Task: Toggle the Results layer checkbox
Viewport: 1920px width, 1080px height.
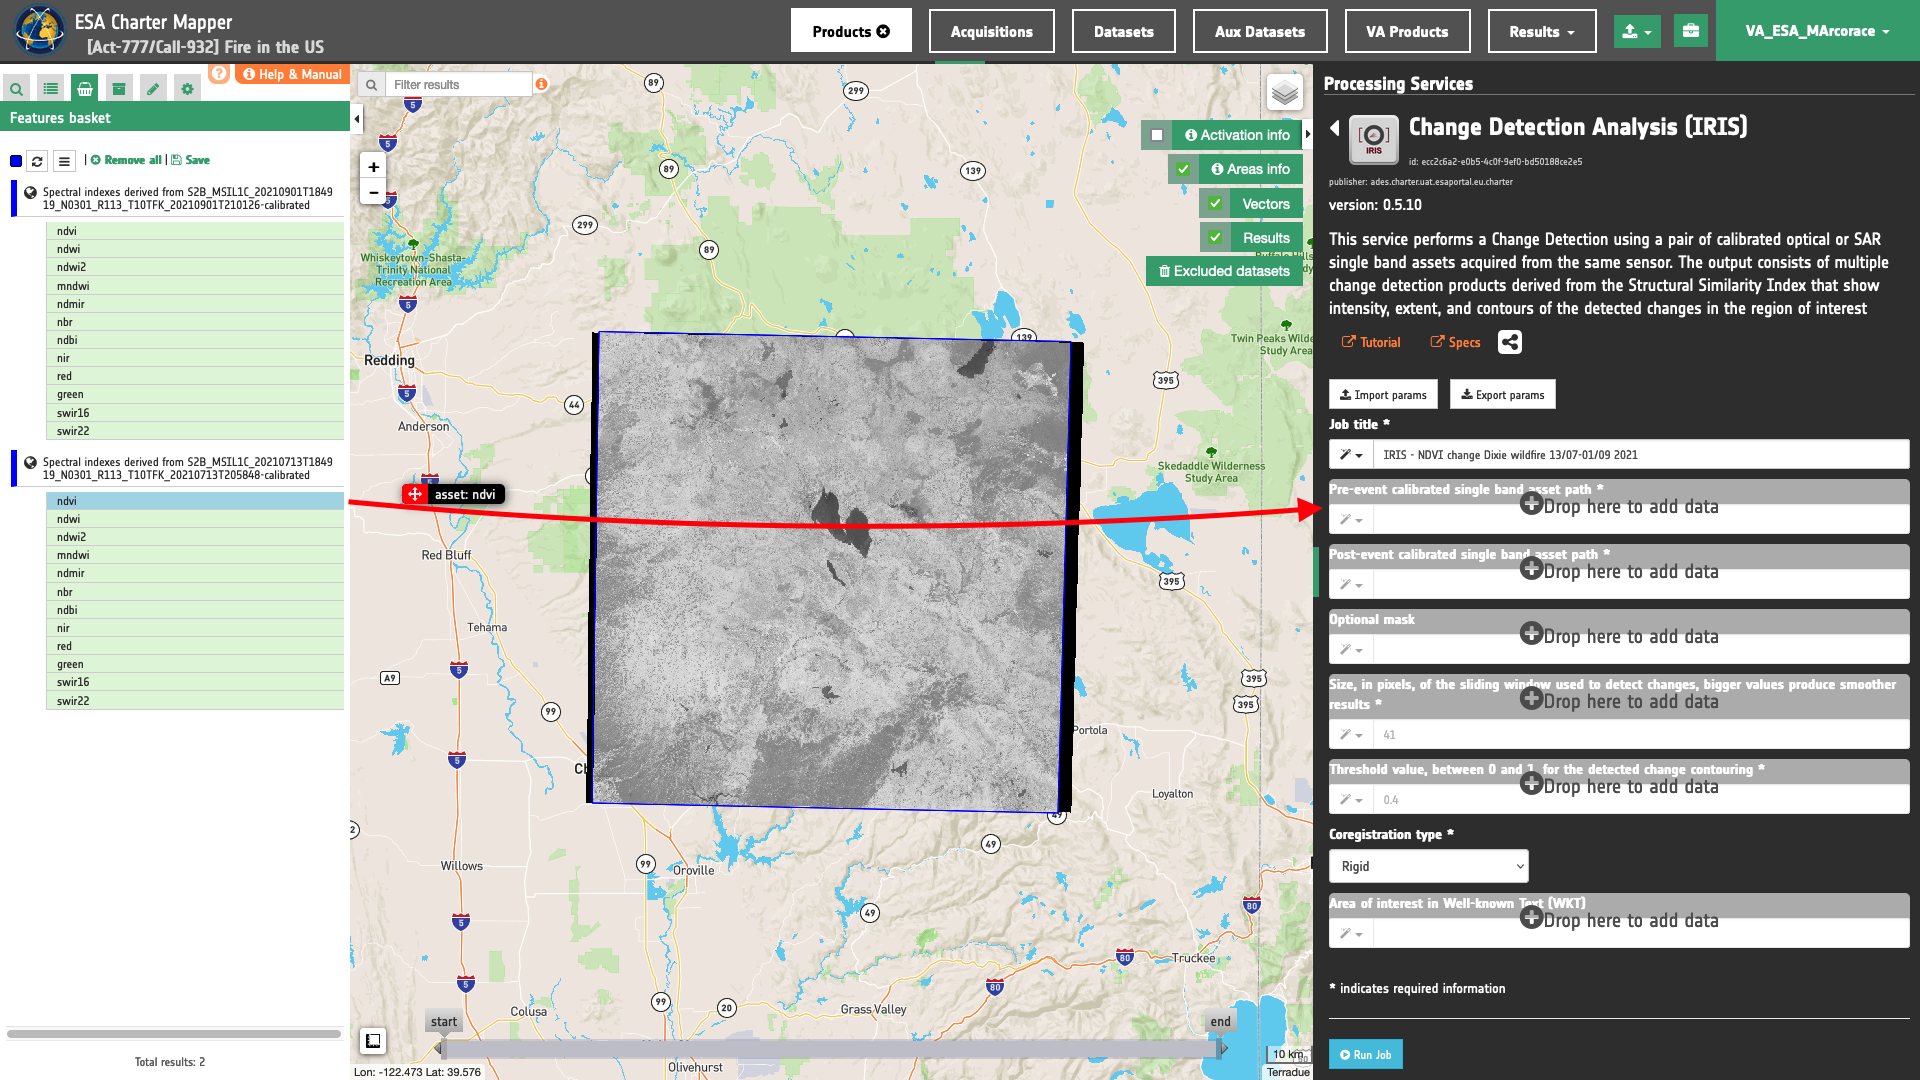Action: (1215, 238)
